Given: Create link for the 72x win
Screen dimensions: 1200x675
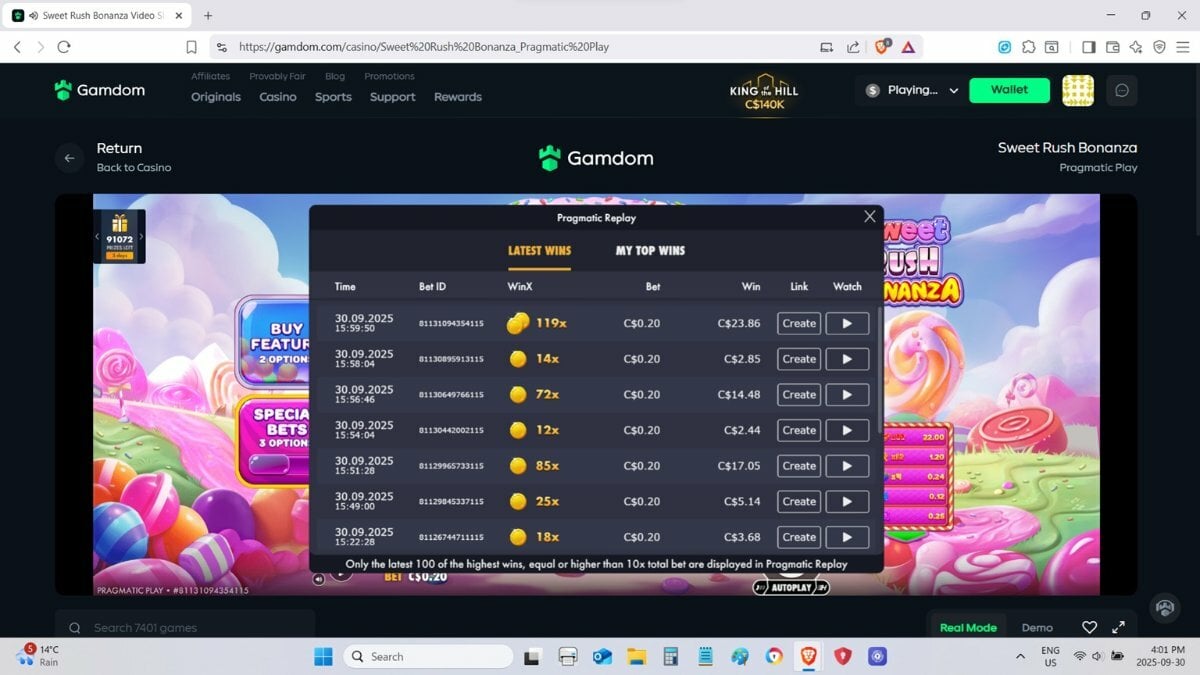Looking at the screenshot, I should [x=798, y=395].
